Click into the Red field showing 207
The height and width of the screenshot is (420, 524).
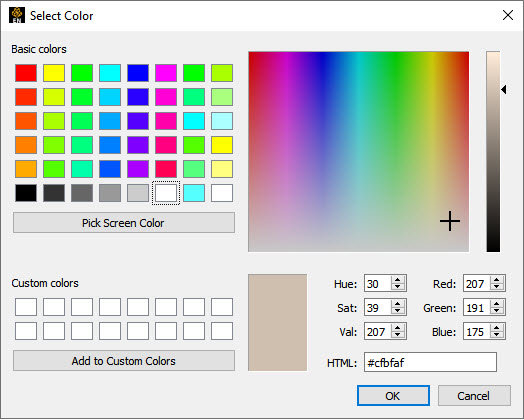click(x=477, y=284)
